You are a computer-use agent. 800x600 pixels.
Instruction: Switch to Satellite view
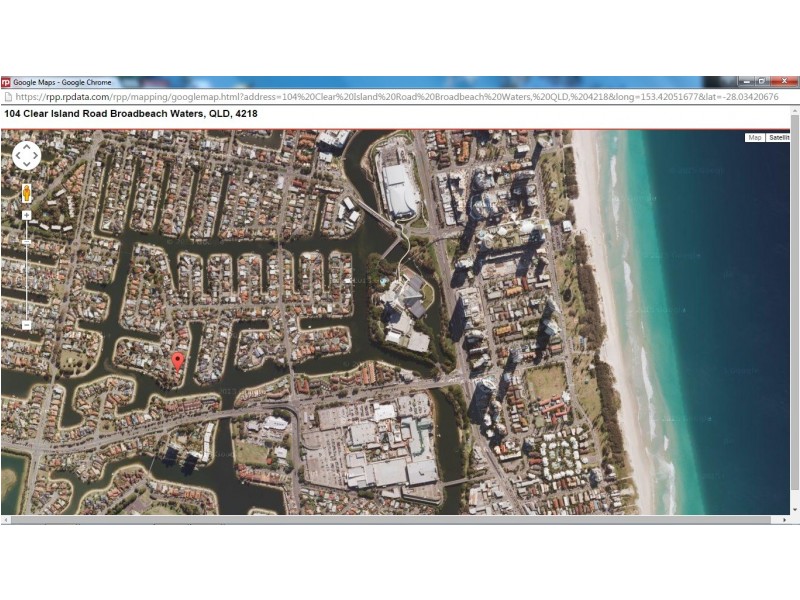click(x=780, y=138)
